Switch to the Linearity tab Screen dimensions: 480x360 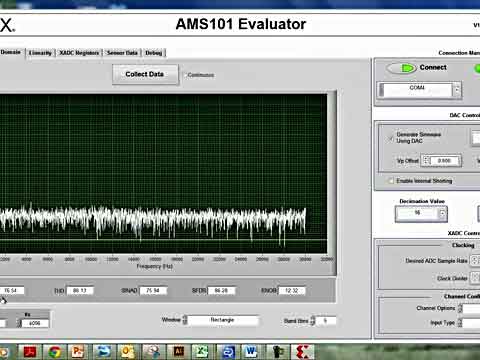(40, 53)
